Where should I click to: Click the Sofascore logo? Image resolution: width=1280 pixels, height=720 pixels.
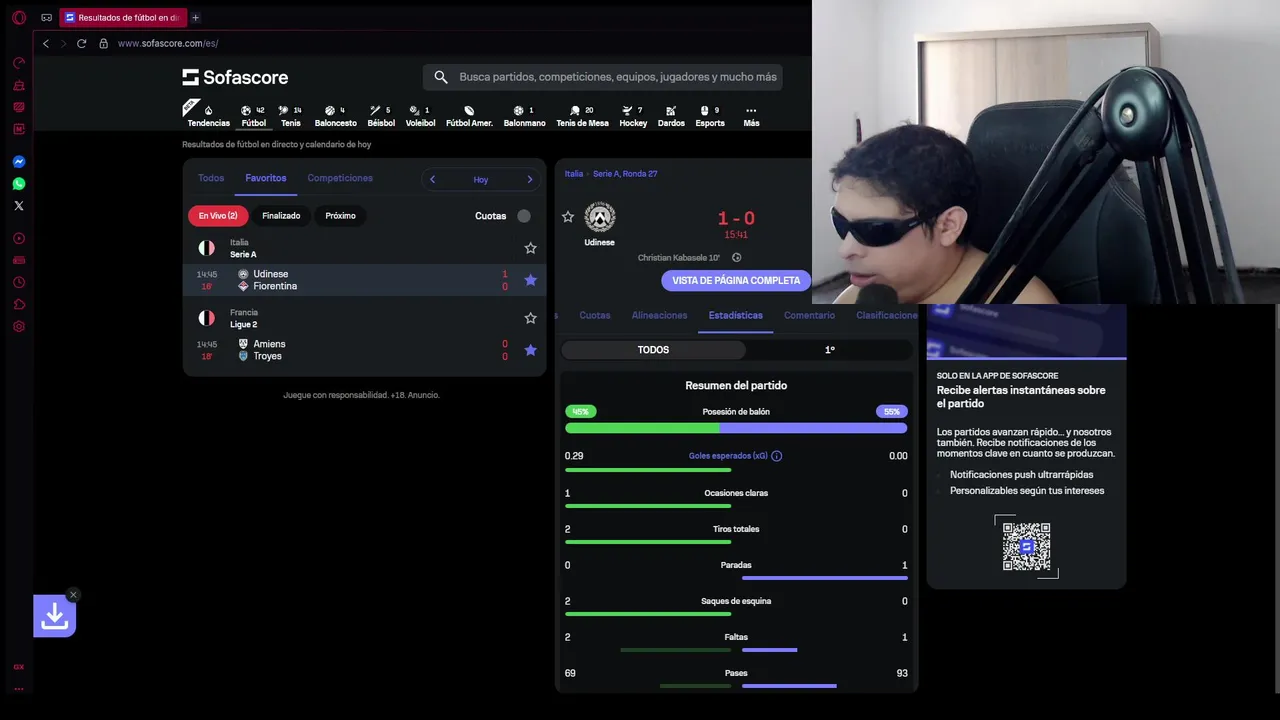tap(235, 77)
